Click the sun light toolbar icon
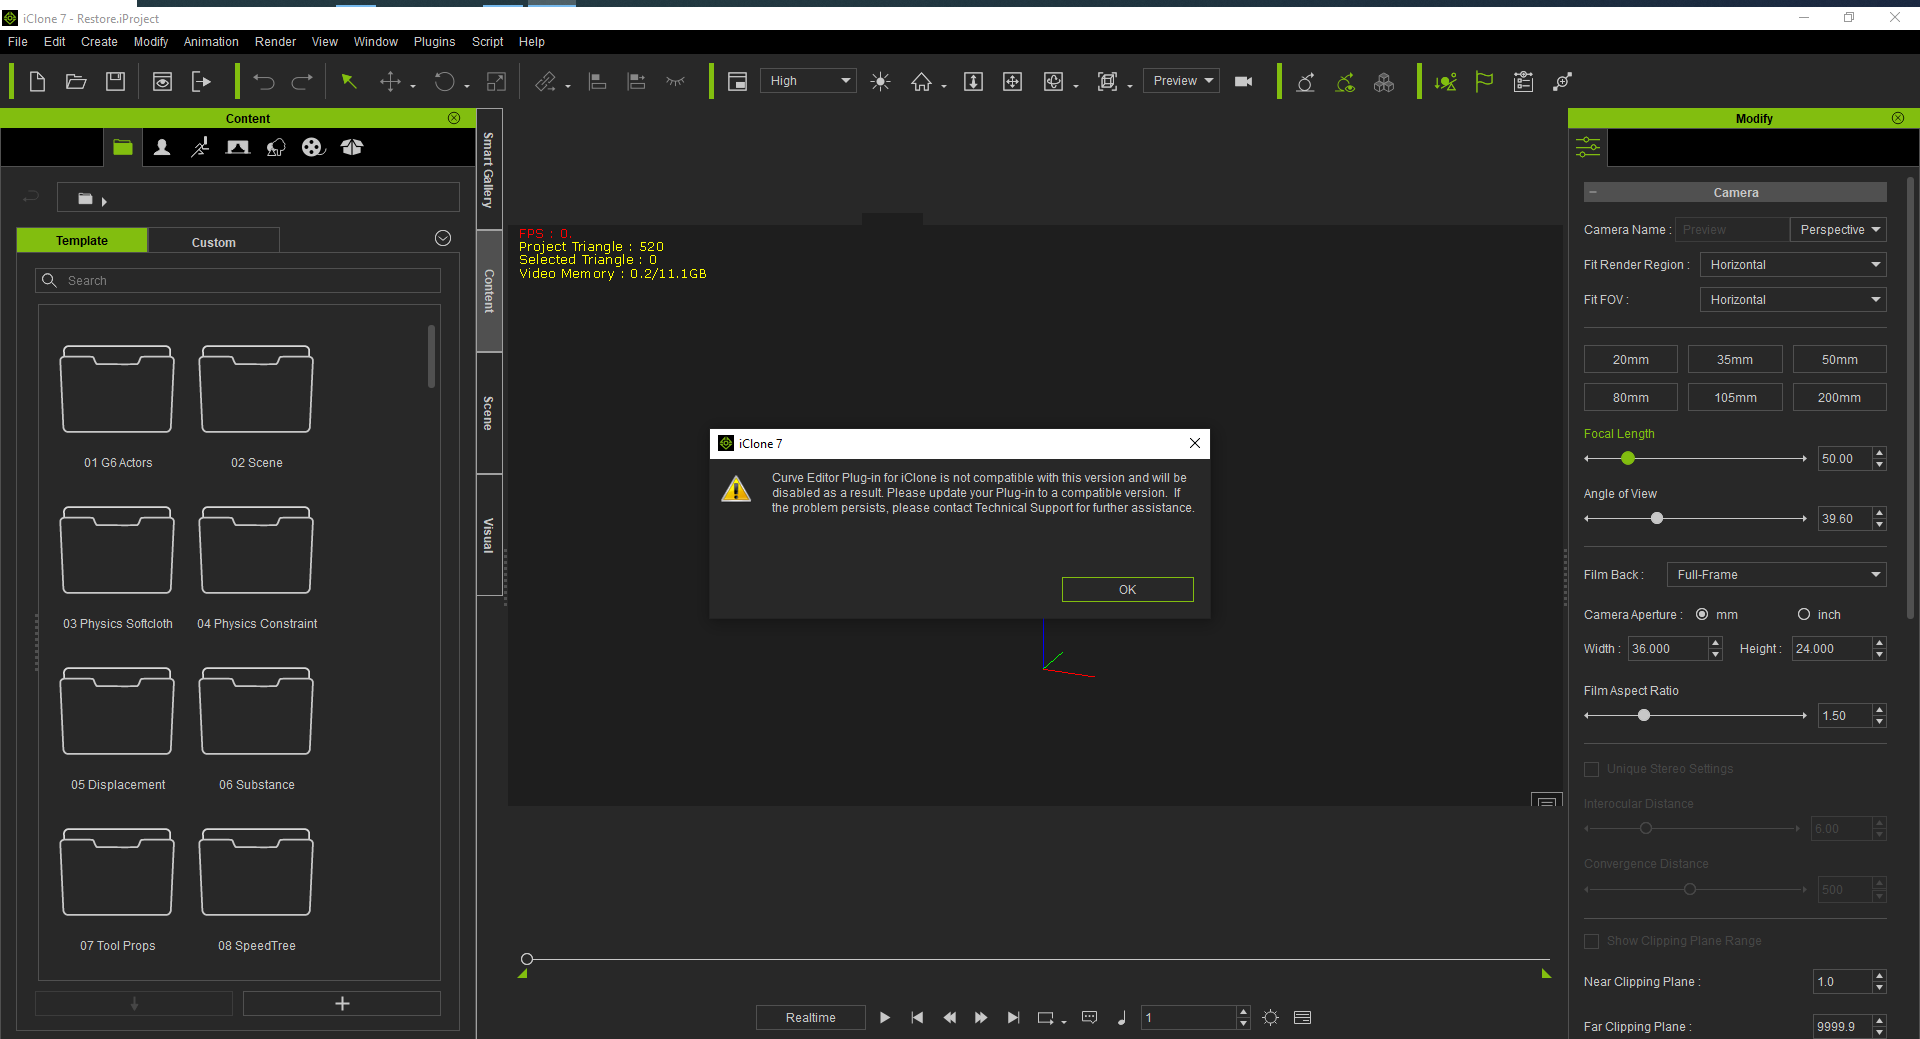 pyautogui.click(x=880, y=82)
